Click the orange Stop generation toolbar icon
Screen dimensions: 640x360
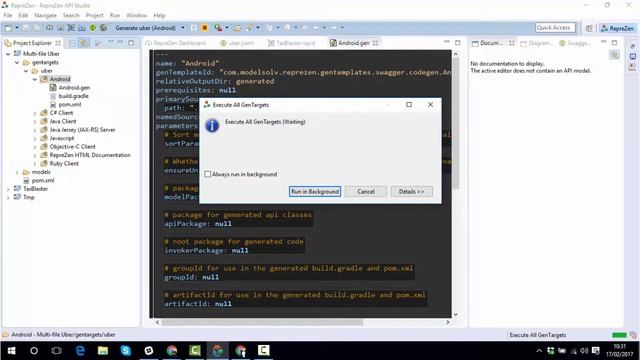[204, 28]
